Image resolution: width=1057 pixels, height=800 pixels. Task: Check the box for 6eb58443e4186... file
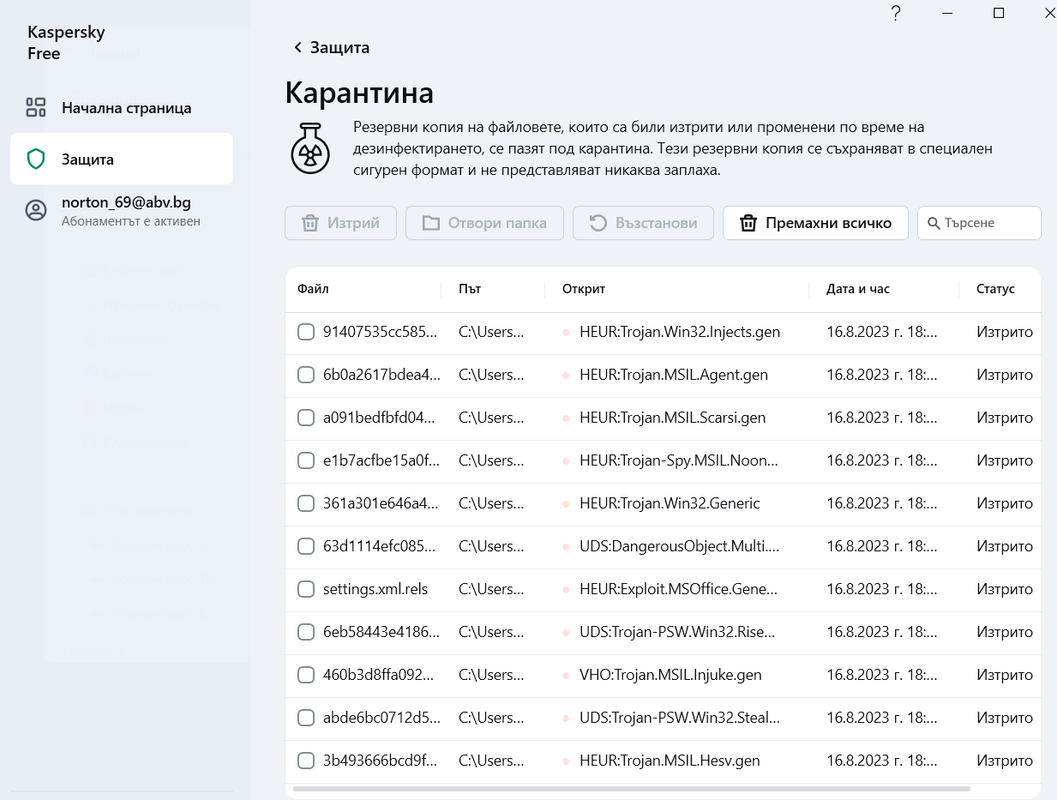(306, 632)
